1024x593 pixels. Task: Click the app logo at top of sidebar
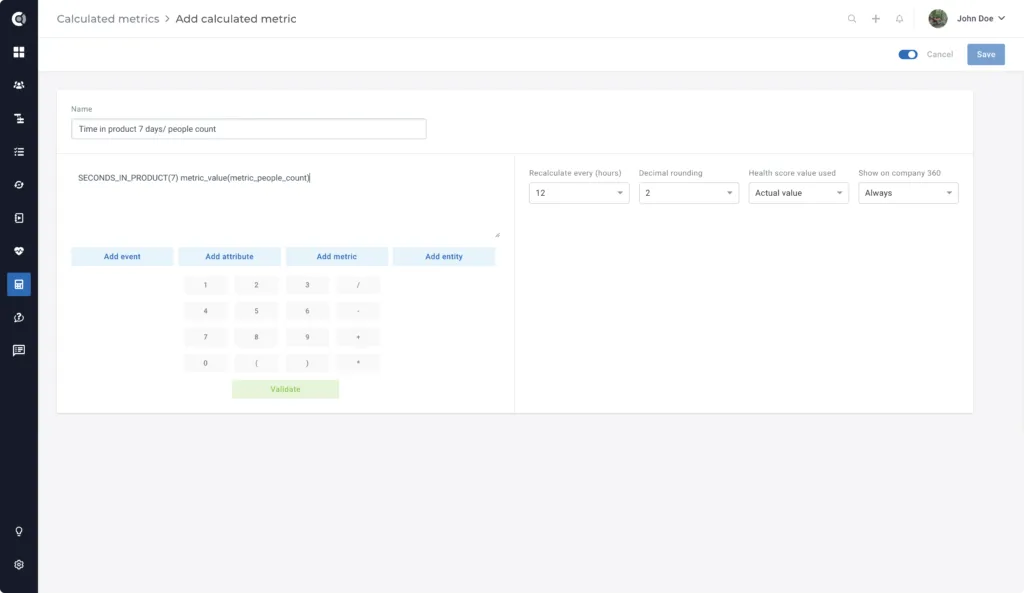tap(19, 19)
